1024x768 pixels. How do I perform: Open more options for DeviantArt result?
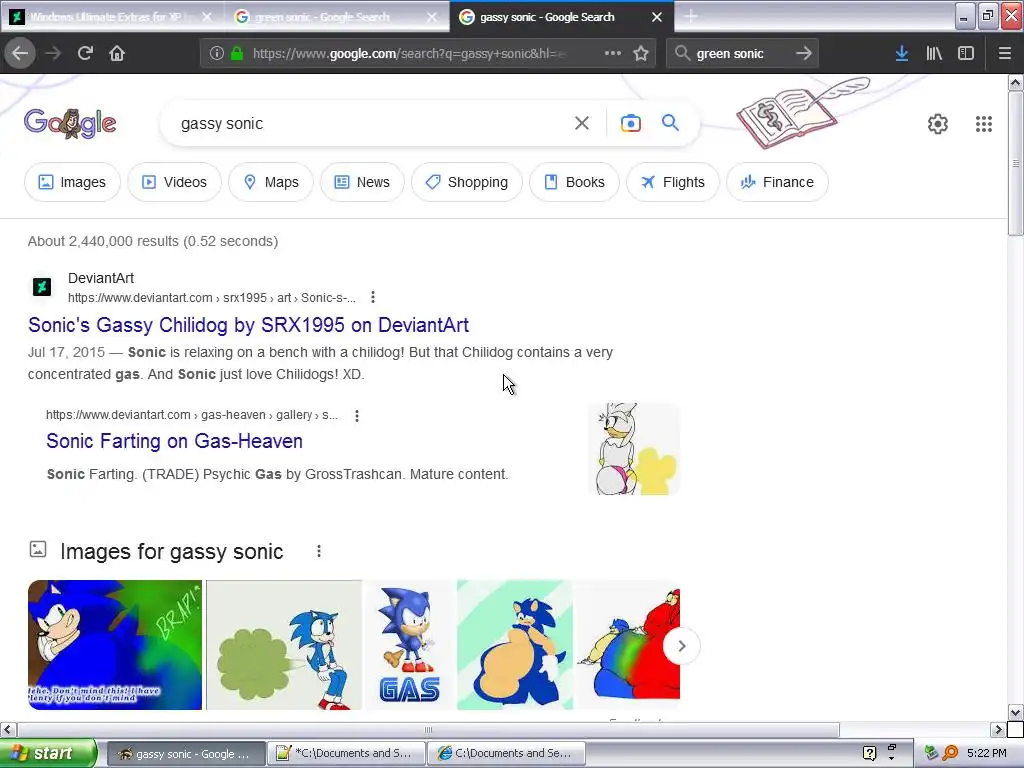point(373,297)
